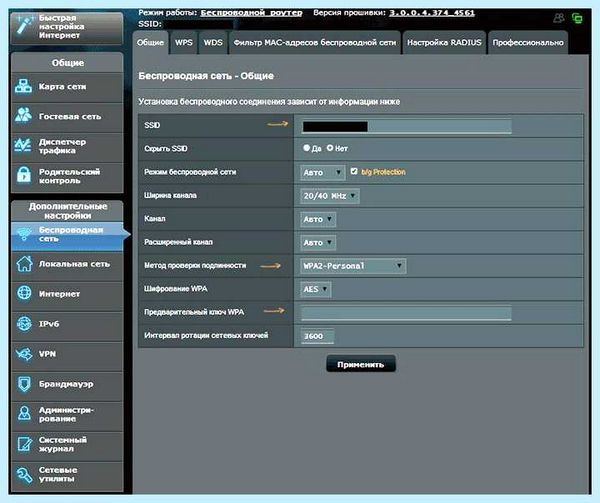Open AES encryption dropdown

[315, 289]
